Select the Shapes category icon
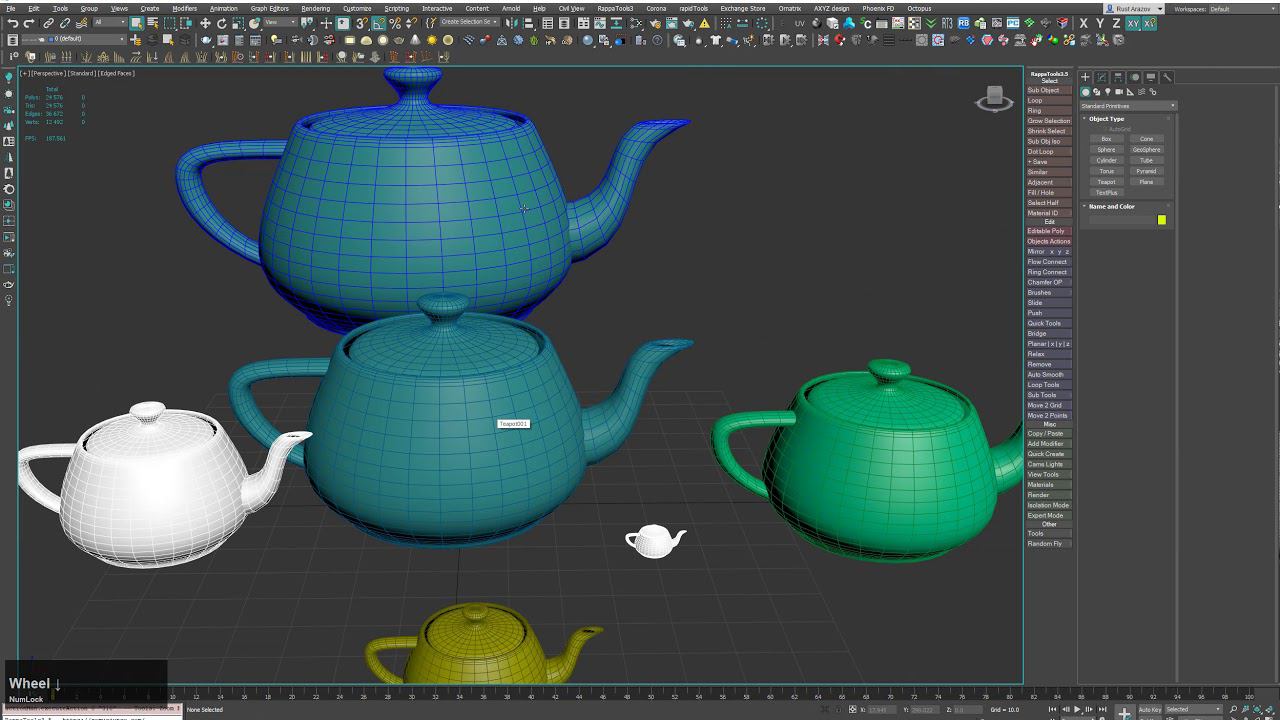The height and width of the screenshot is (720, 1280). coord(1097,92)
